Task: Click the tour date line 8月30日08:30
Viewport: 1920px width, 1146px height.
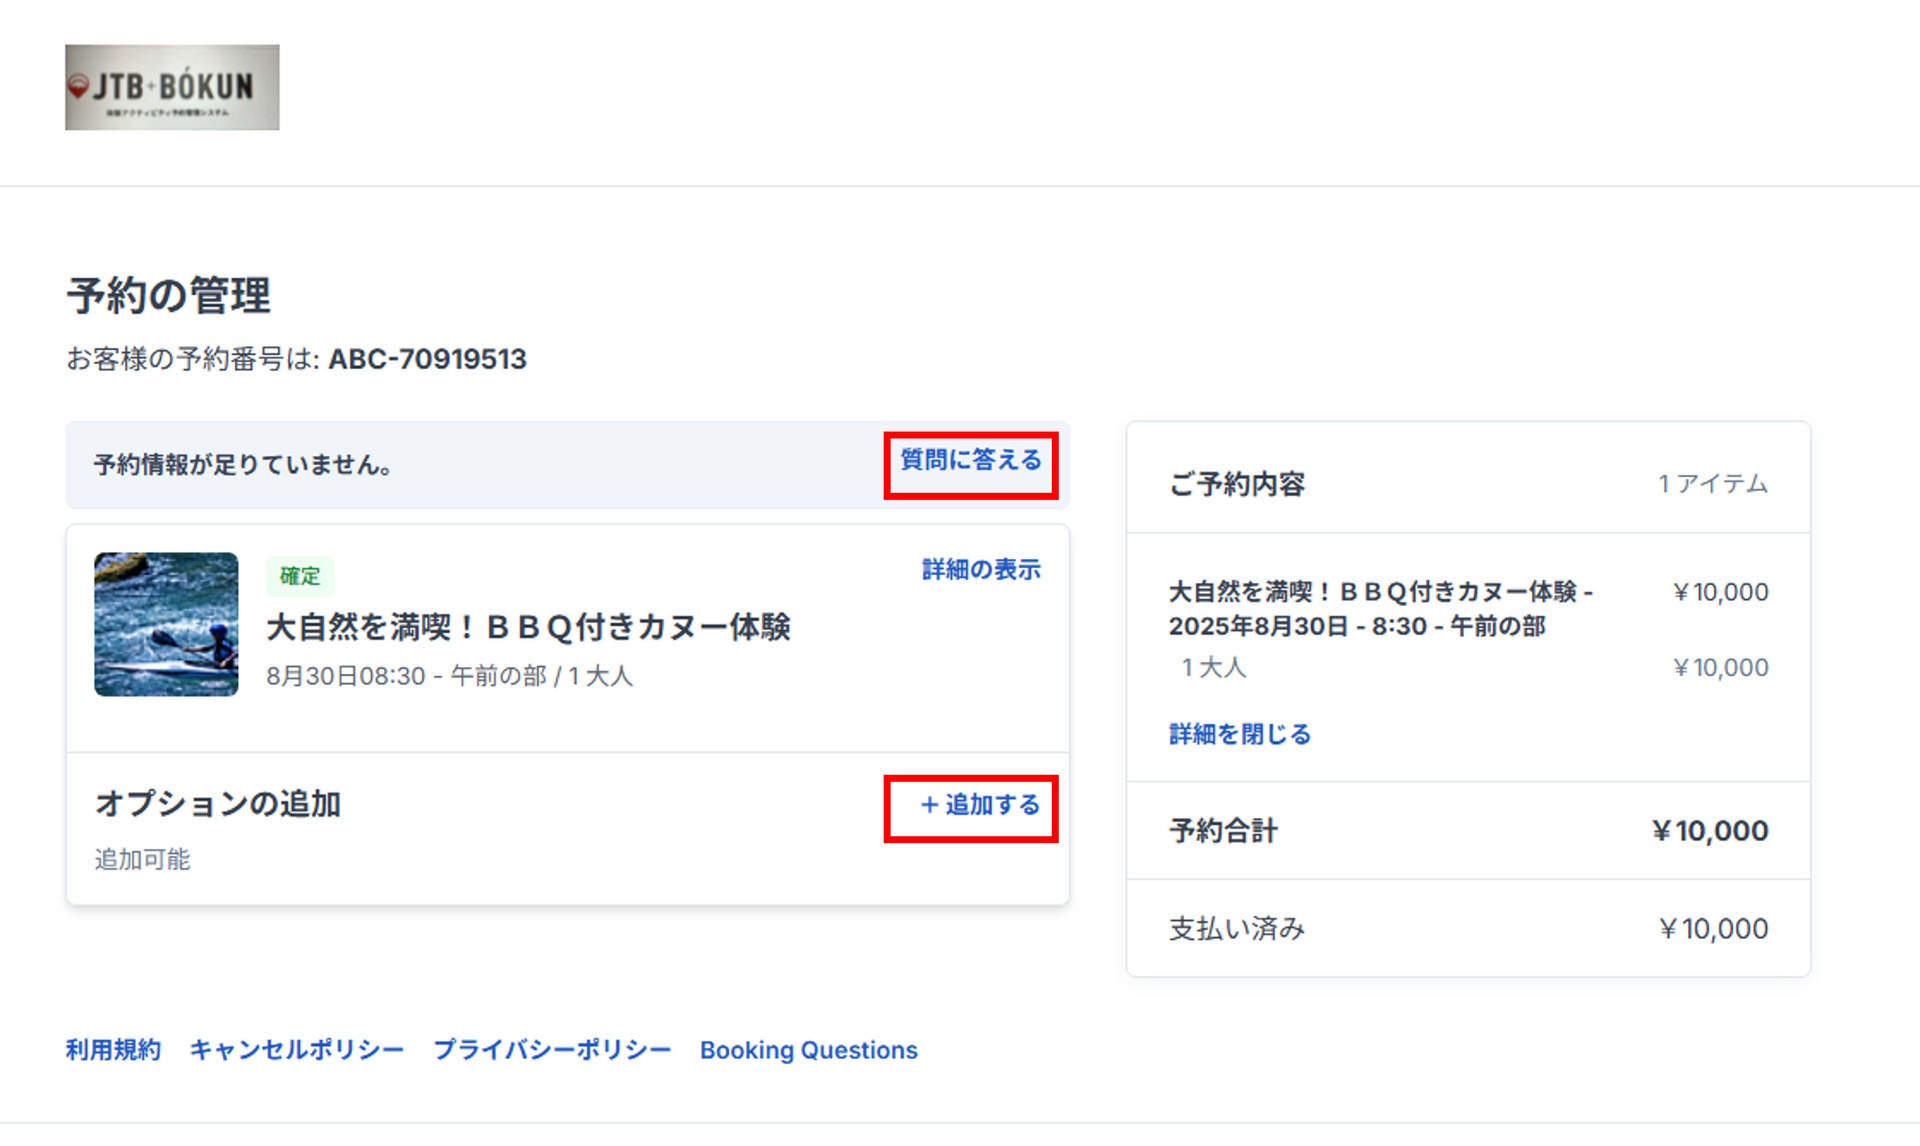Action: point(449,677)
